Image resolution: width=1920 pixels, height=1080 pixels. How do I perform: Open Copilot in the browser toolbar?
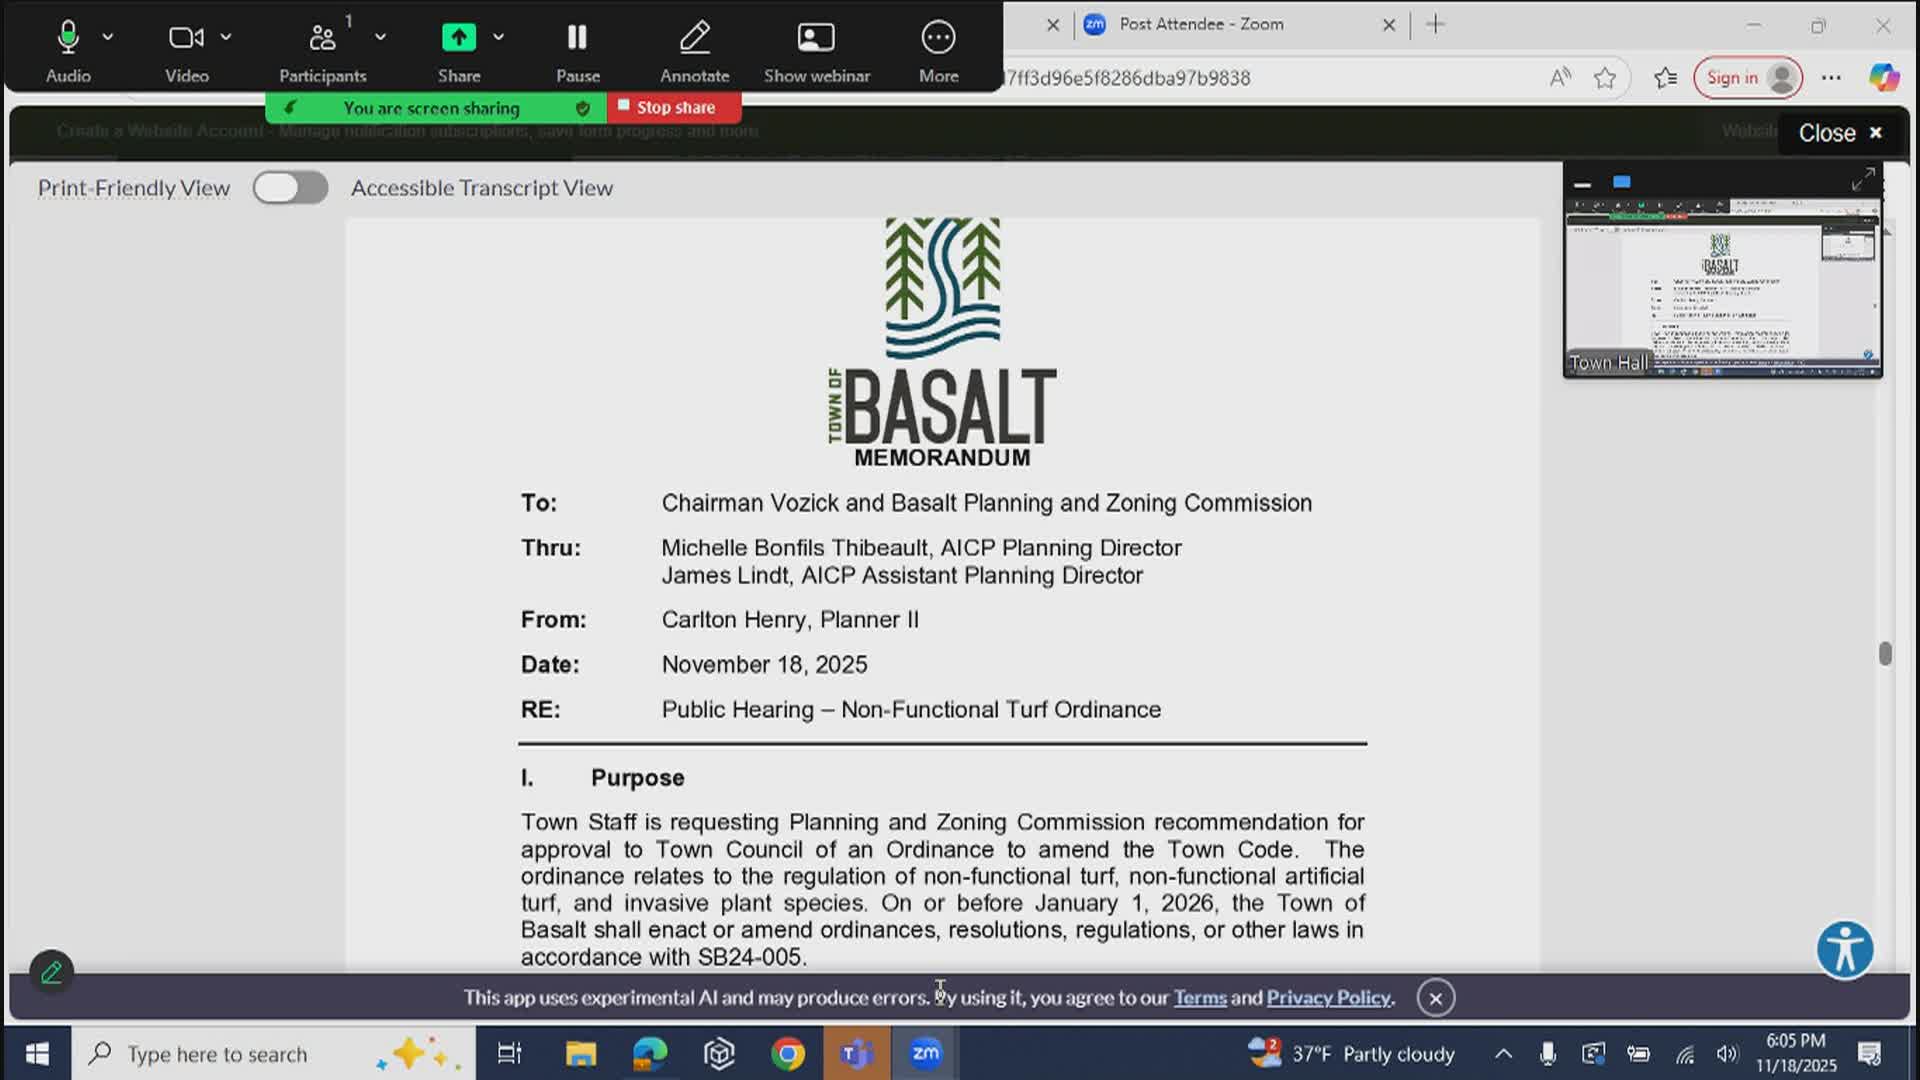pyautogui.click(x=1884, y=77)
